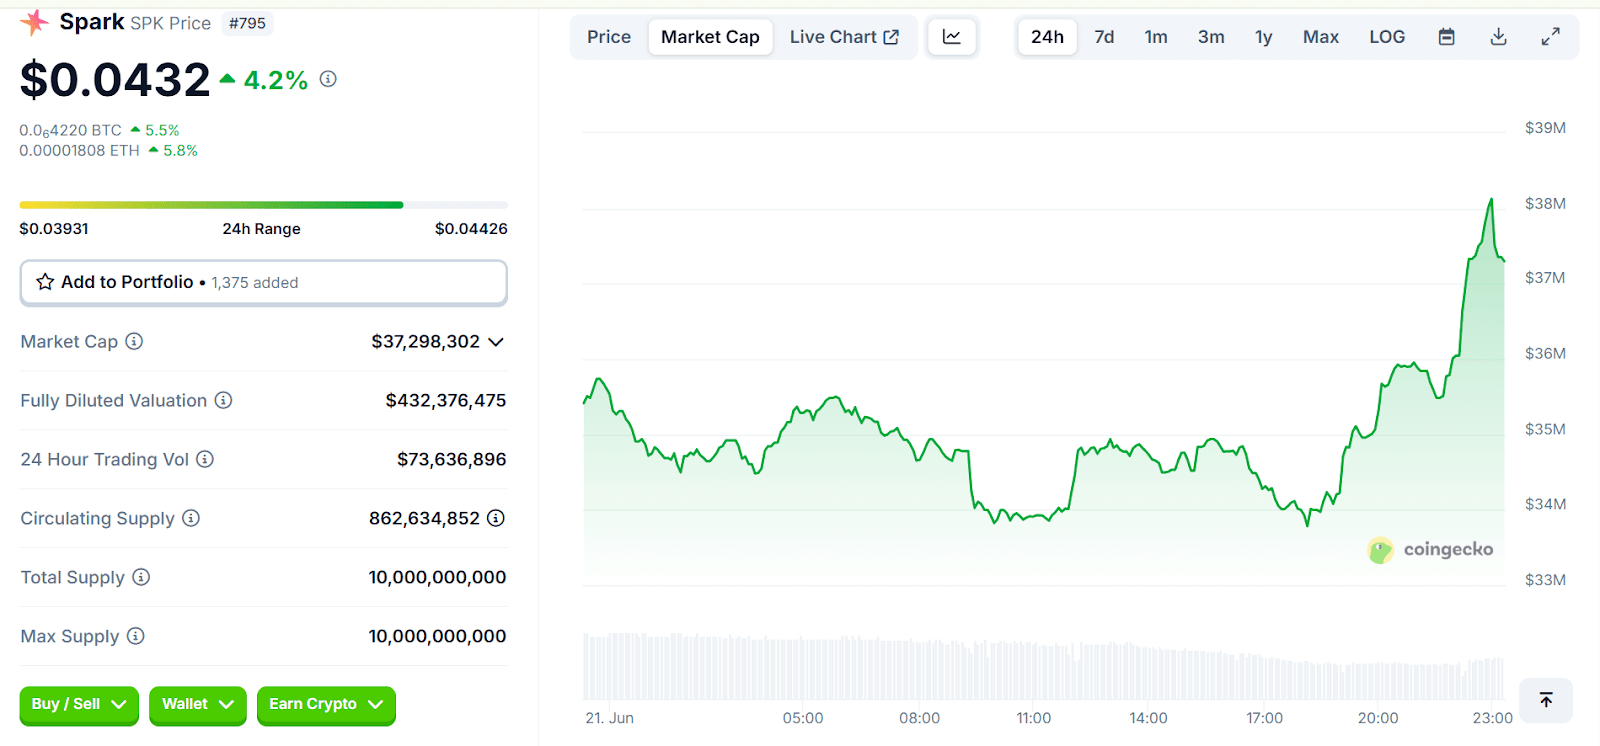Click the $0.0432 price value
Image resolution: width=1600 pixels, height=746 pixels.
[x=115, y=79]
